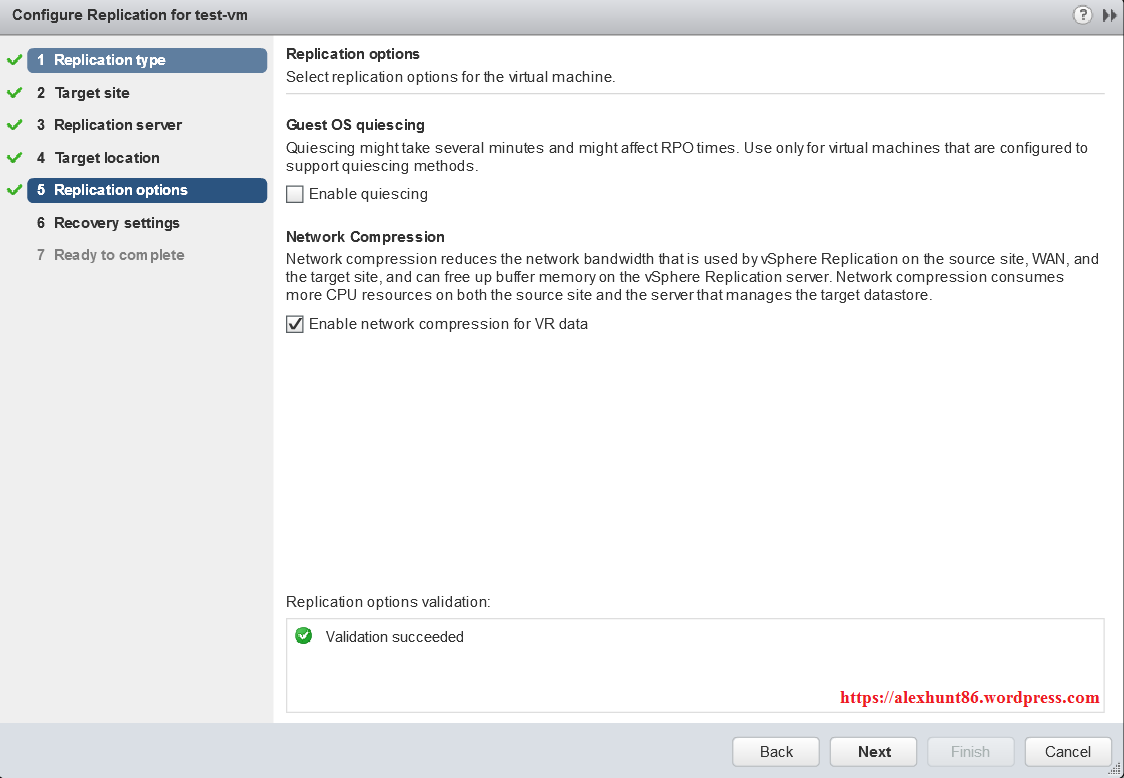Click the double-arrow expand icon in title bar

pos(1109,16)
